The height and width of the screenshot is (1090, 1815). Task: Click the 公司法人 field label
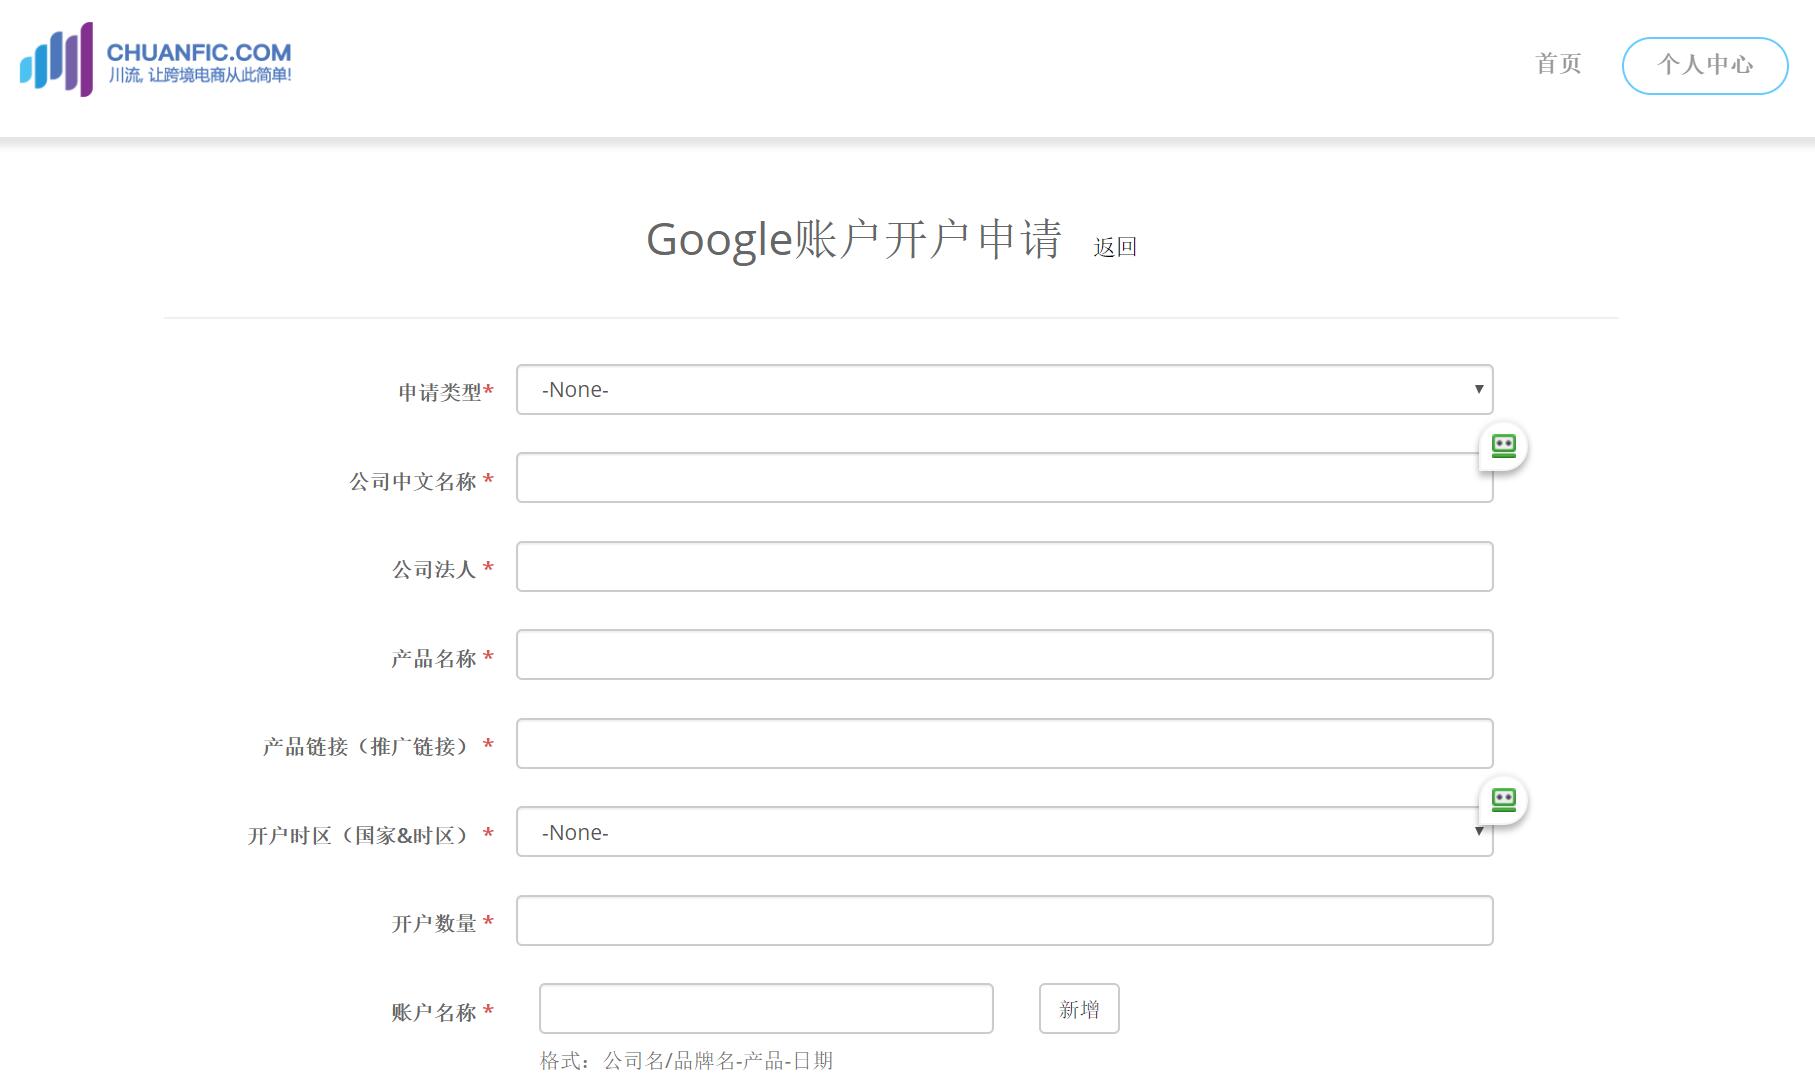click(443, 569)
